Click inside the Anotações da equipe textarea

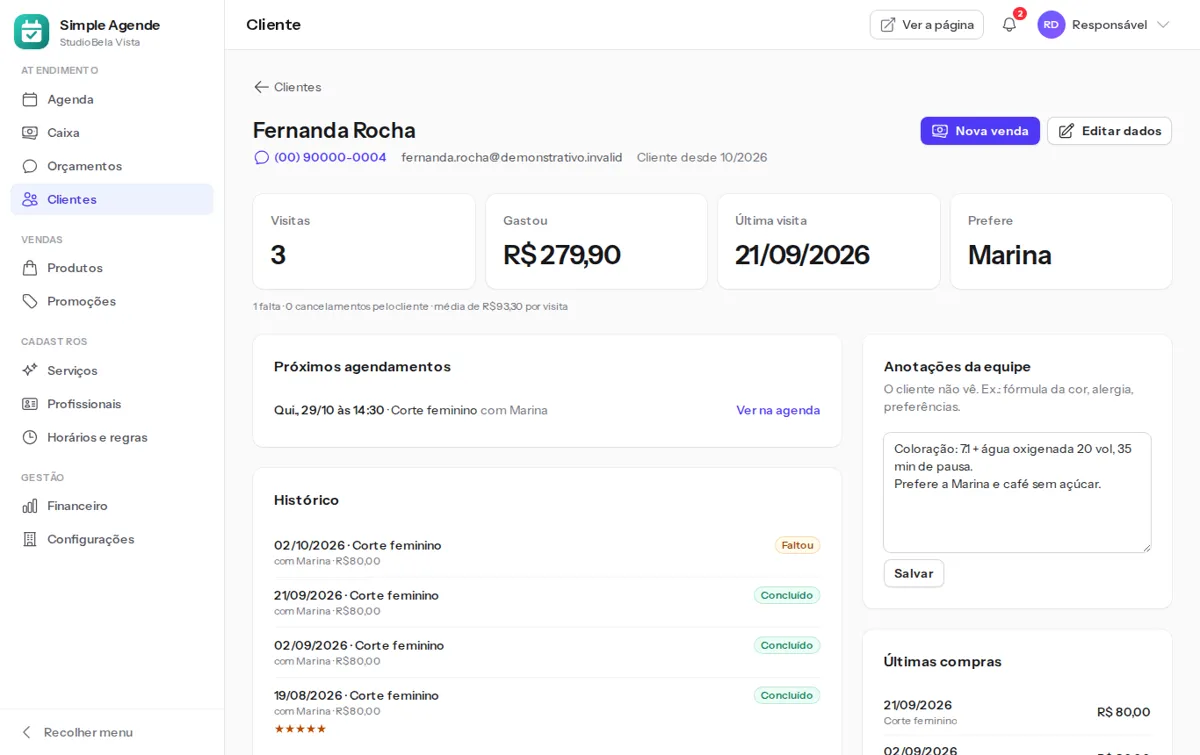tap(1017, 492)
